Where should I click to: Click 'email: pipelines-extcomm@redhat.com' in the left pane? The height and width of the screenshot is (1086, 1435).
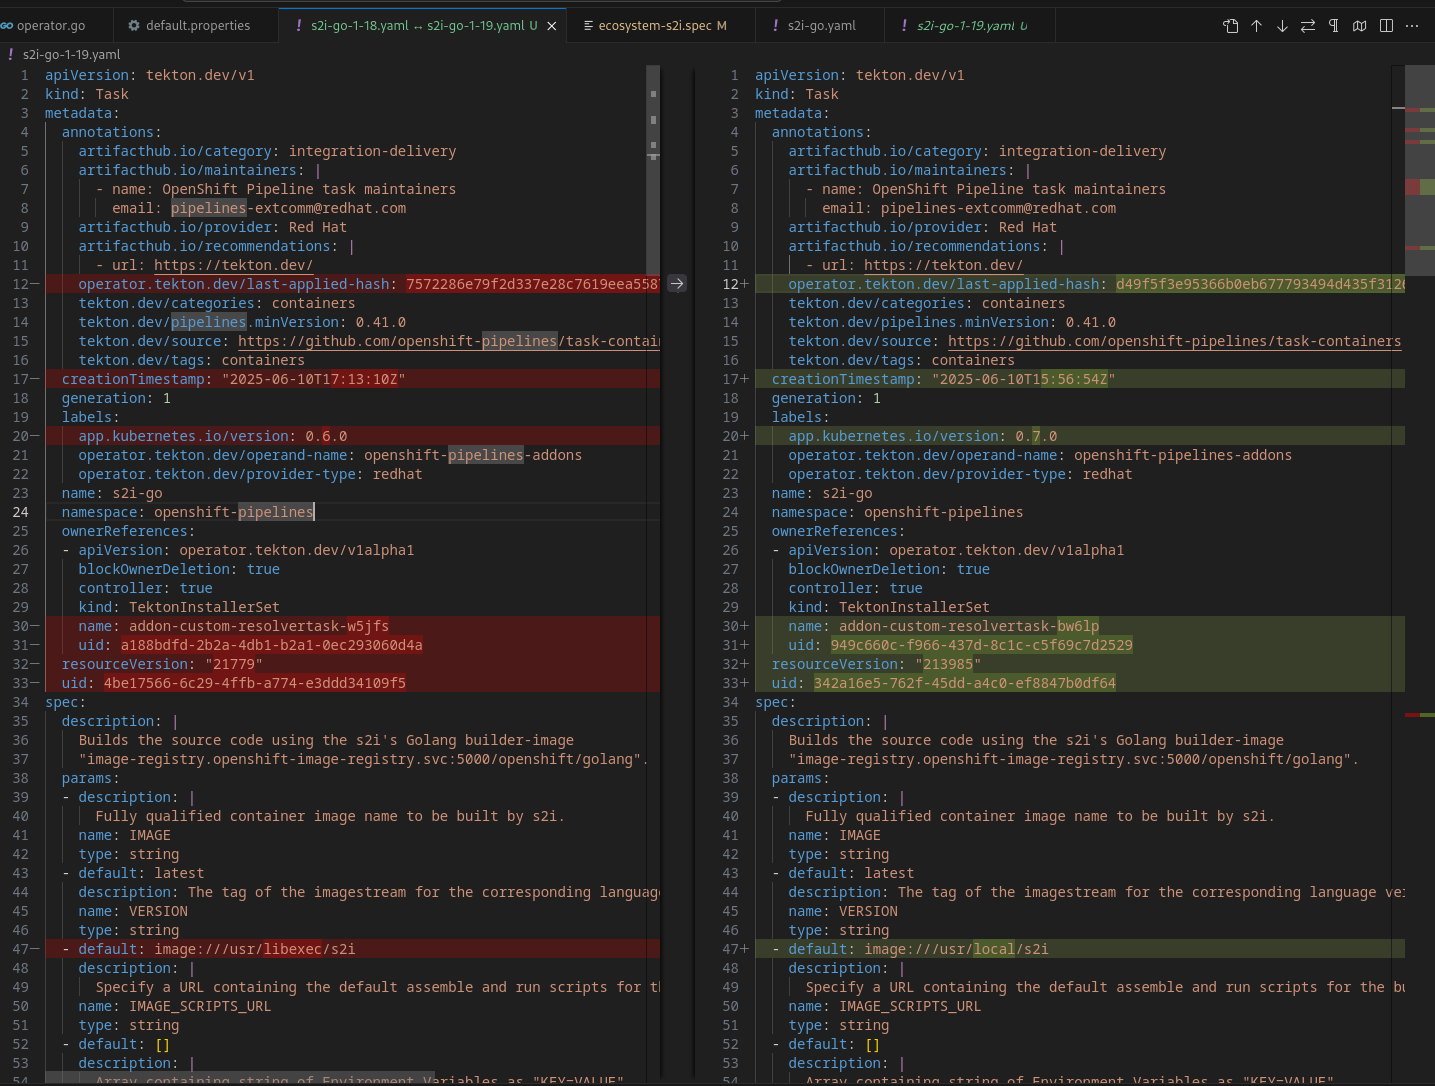point(259,208)
